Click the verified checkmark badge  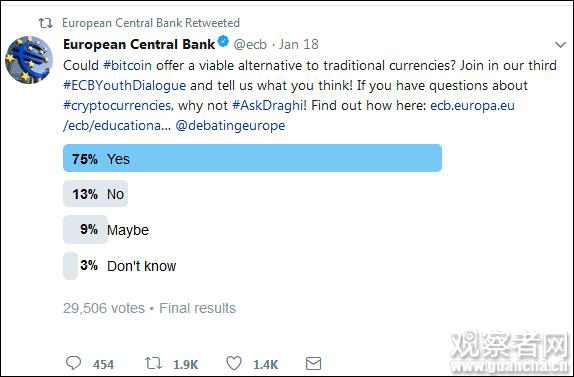click(223, 41)
